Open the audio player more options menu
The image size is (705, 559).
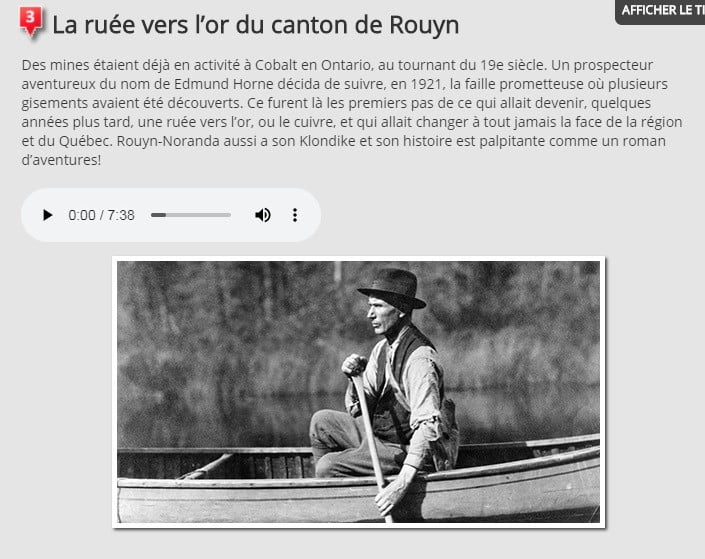(295, 215)
